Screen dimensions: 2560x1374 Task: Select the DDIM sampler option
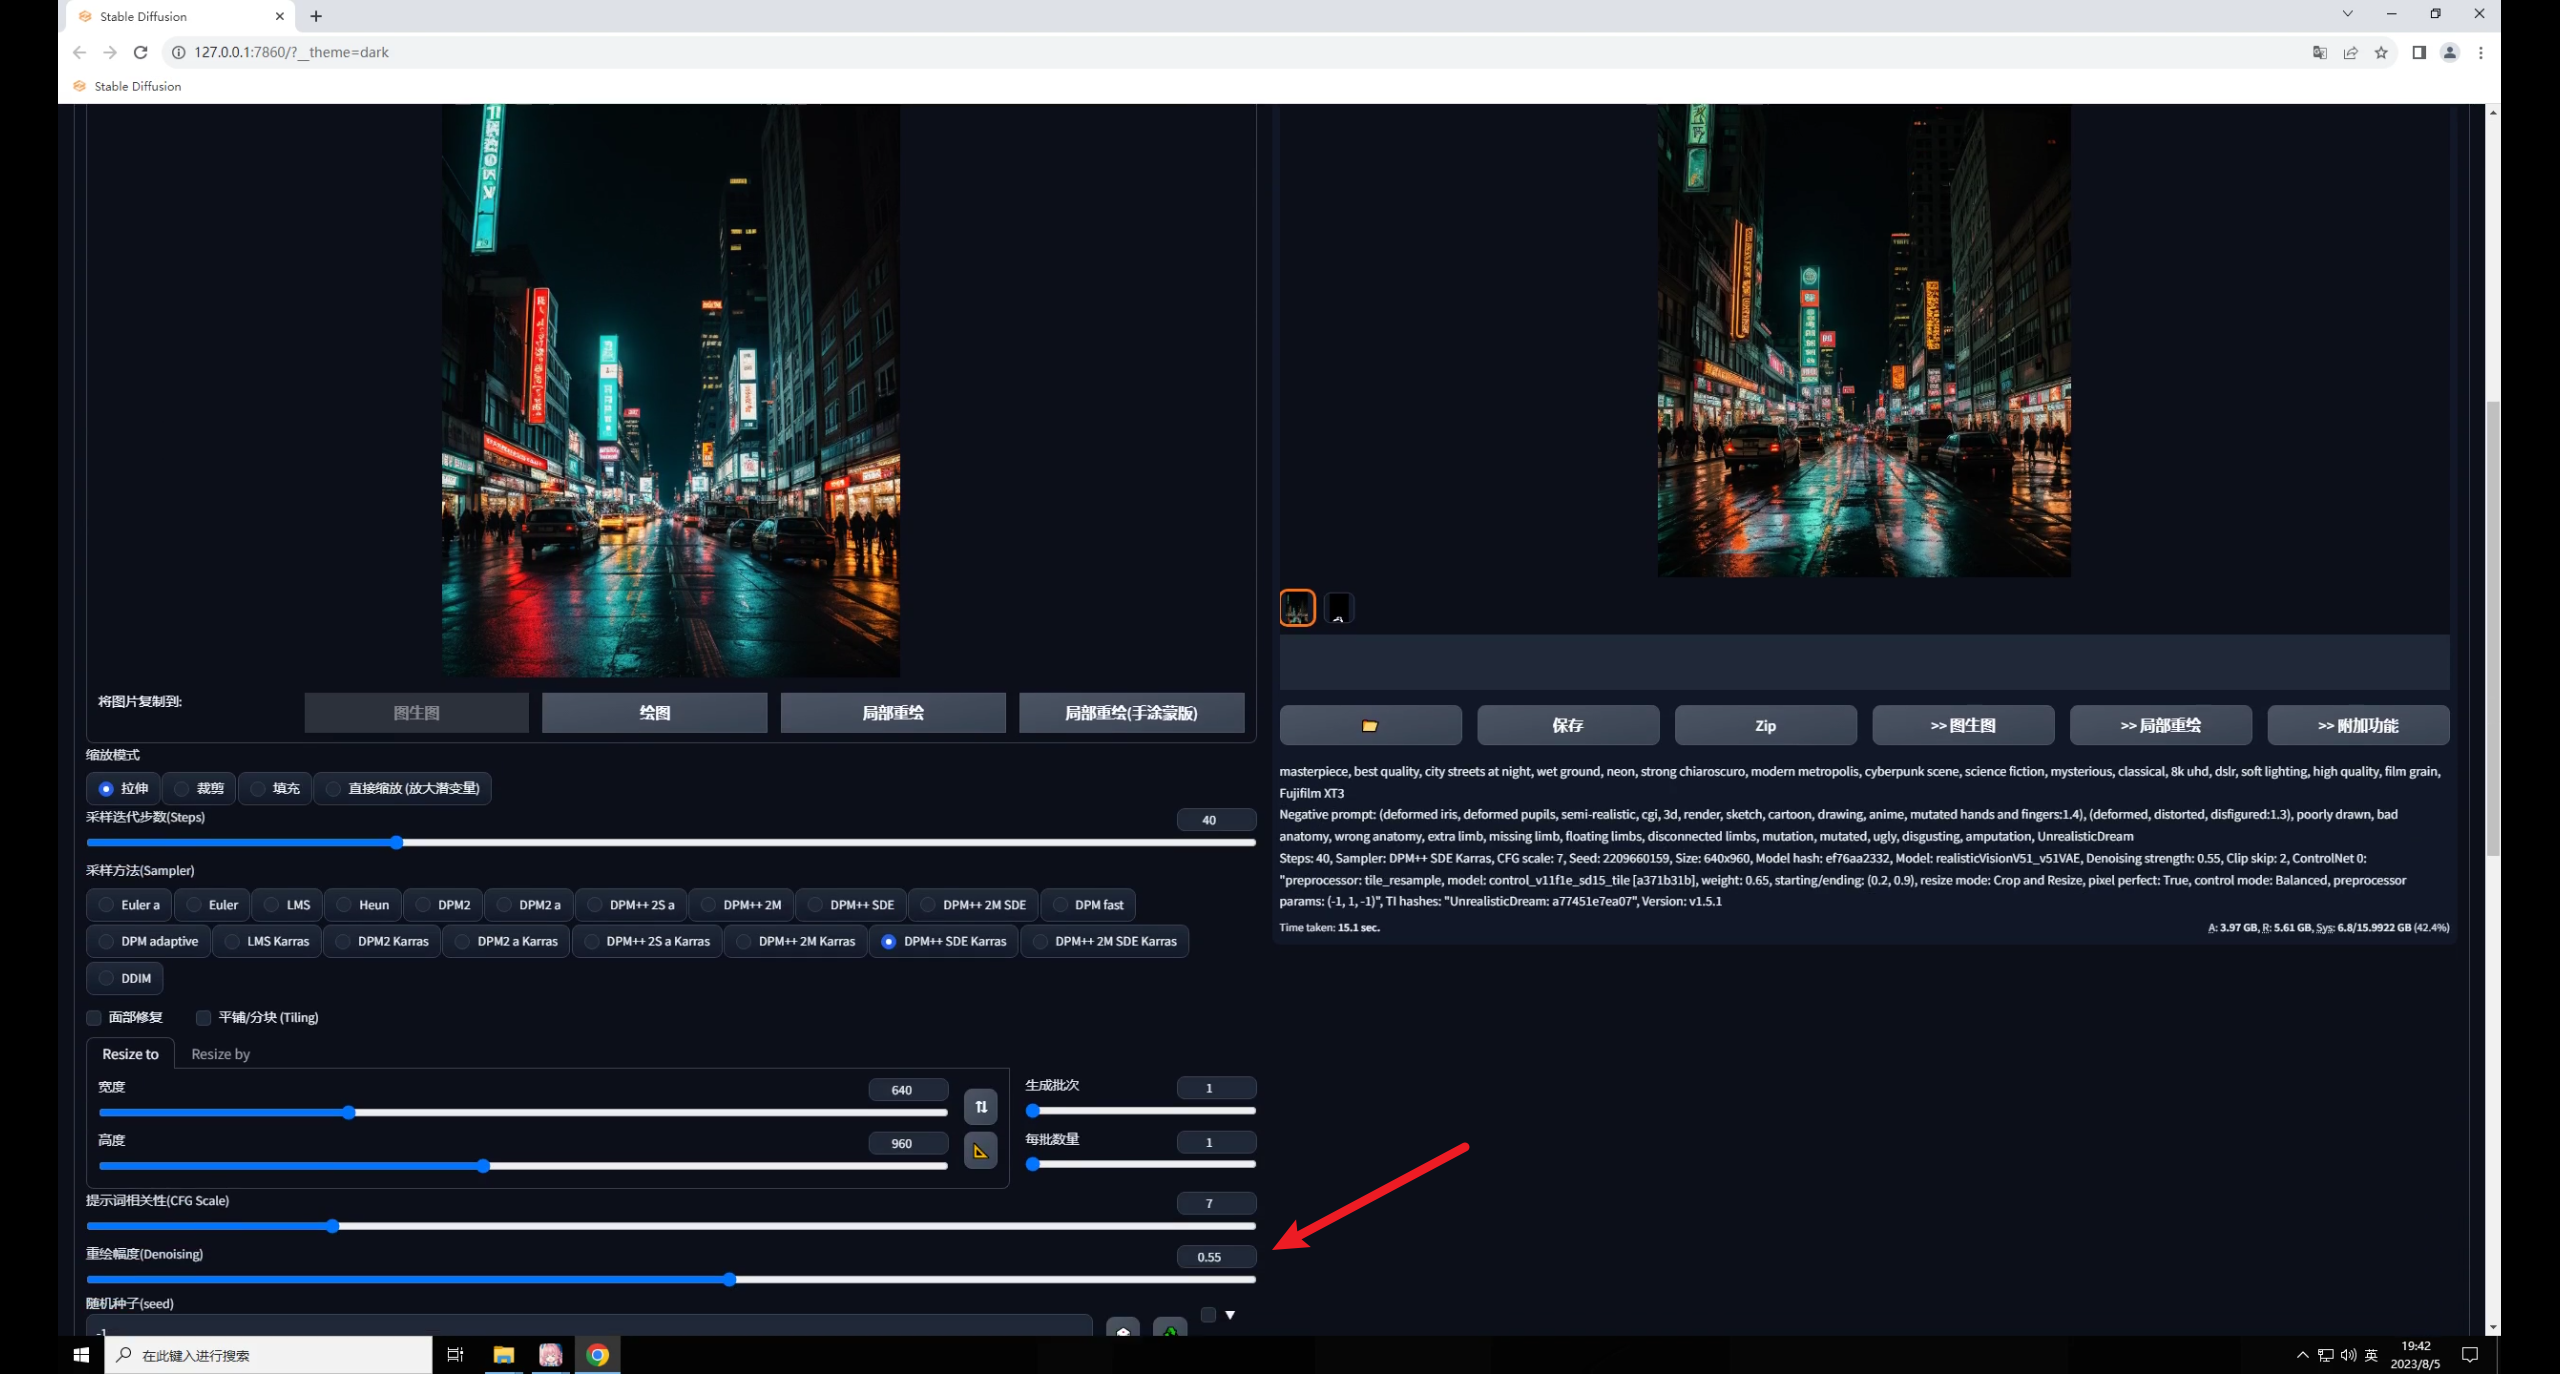pos(125,978)
